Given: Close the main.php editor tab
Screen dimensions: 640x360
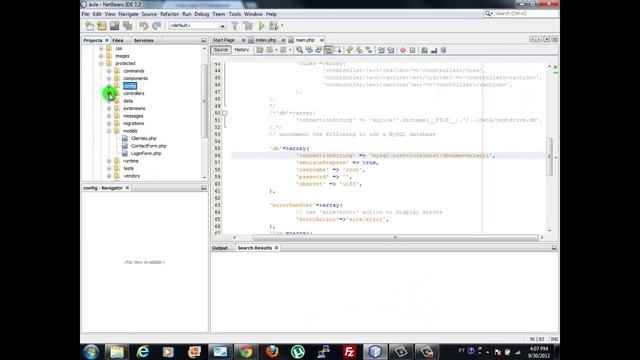Looking at the screenshot, I should (322, 40).
